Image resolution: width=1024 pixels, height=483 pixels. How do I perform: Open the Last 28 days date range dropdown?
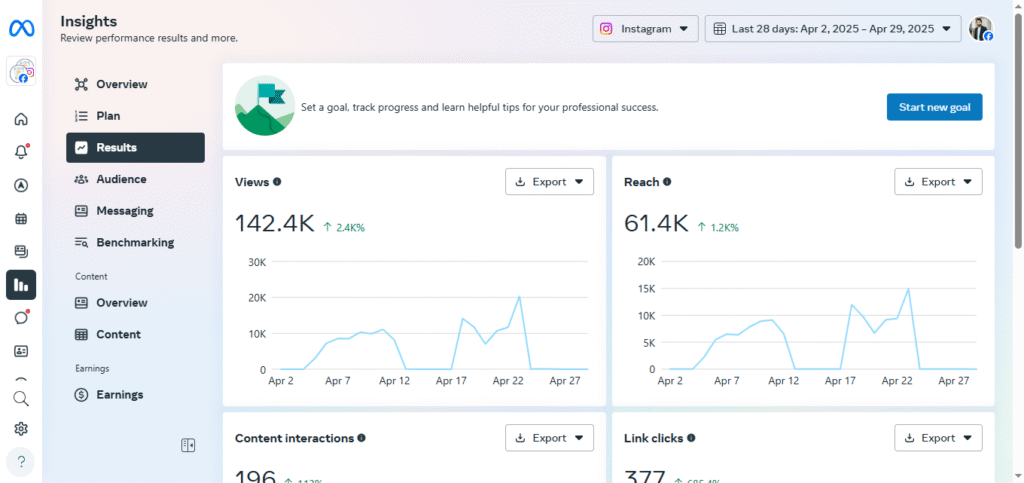[x=833, y=29]
